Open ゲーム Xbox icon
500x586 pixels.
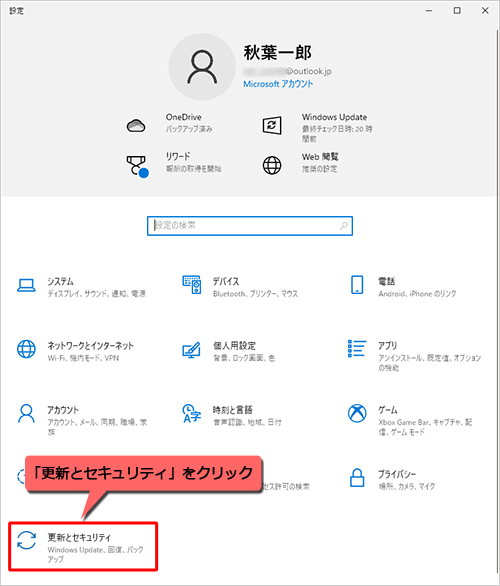click(357, 413)
